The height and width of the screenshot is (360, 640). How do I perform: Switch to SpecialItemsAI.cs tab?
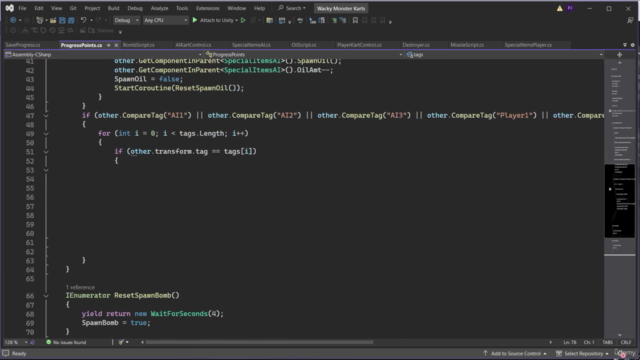tap(251, 45)
